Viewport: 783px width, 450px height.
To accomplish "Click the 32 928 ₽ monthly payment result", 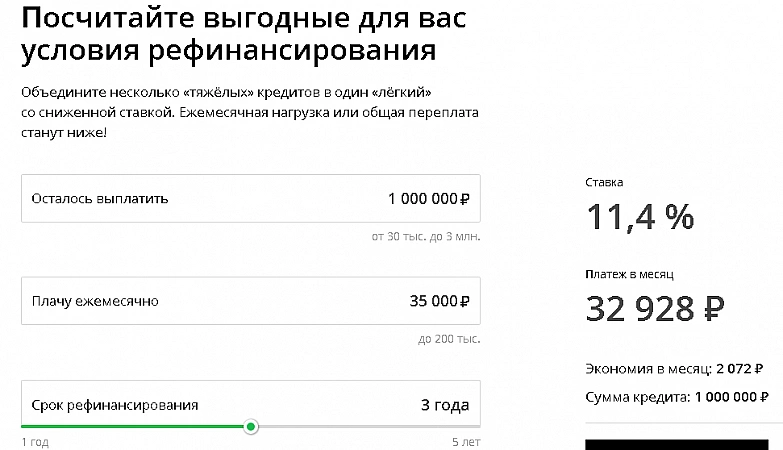I will [x=654, y=308].
